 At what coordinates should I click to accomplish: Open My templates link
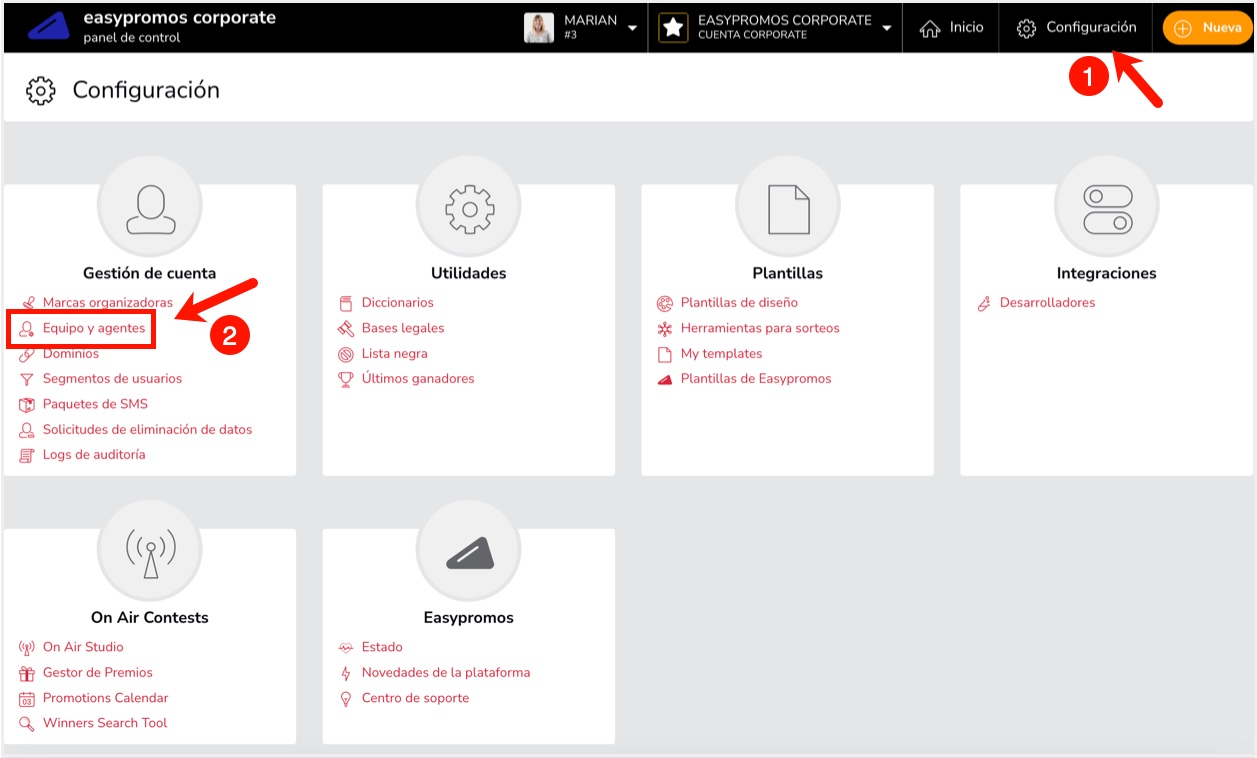coord(722,353)
